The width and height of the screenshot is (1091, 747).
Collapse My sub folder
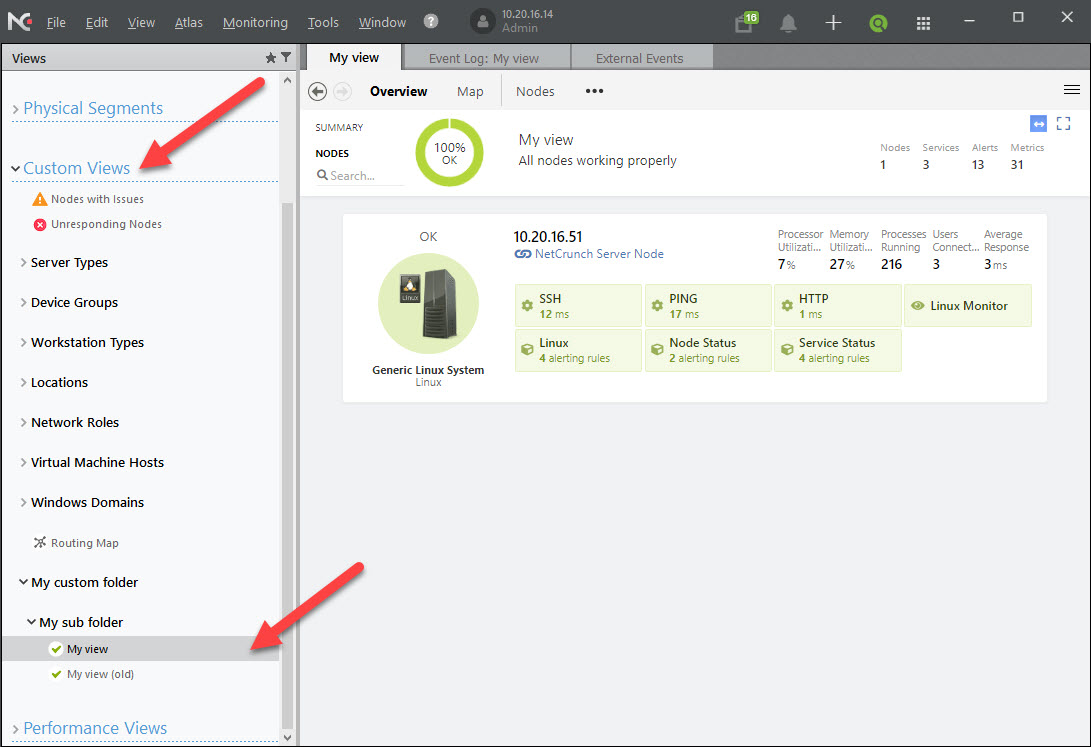point(31,622)
